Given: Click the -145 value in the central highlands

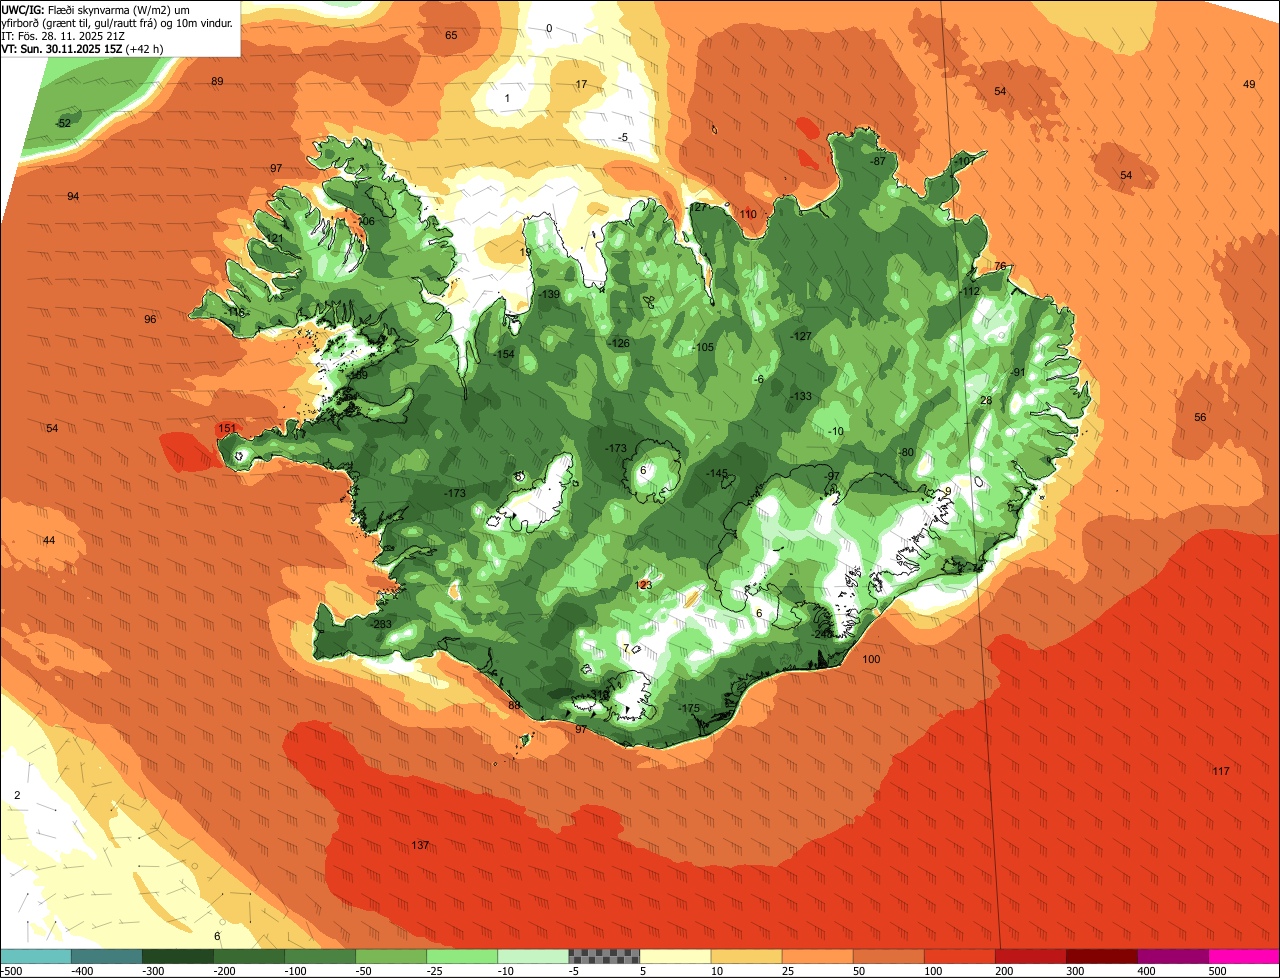Looking at the screenshot, I should coord(717,473).
